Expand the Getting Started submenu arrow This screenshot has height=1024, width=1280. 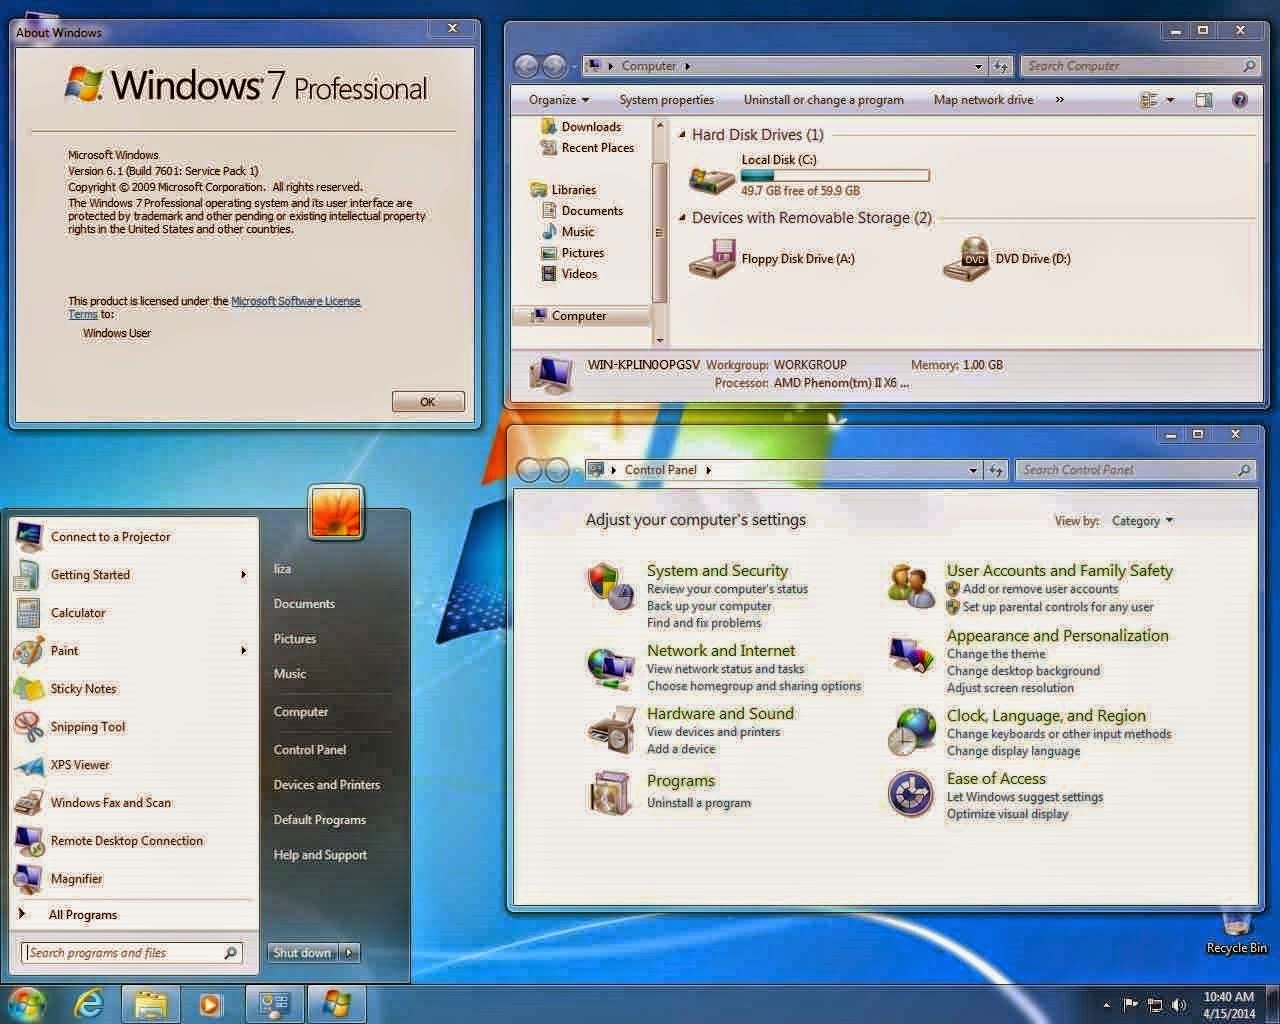[243, 575]
